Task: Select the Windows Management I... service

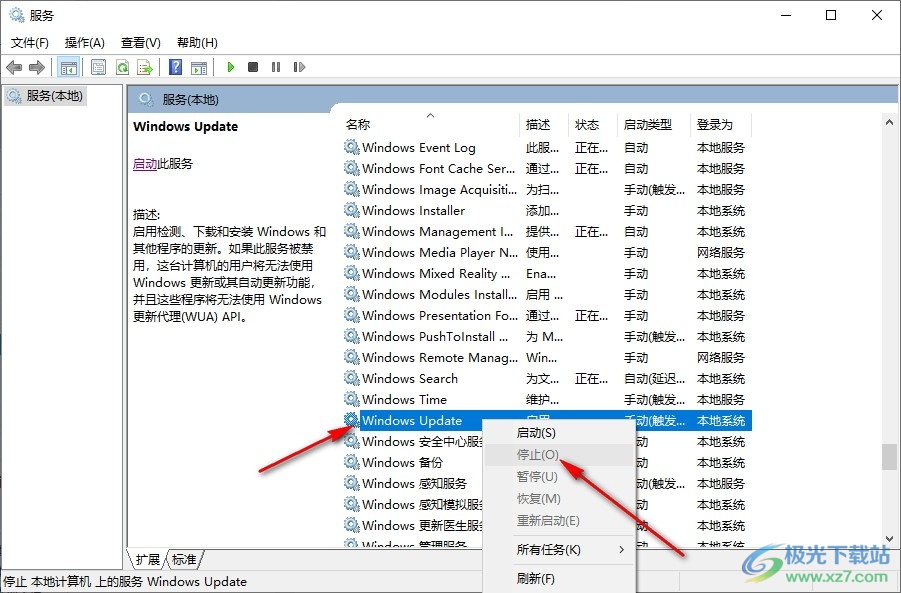Action: tap(438, 232)
